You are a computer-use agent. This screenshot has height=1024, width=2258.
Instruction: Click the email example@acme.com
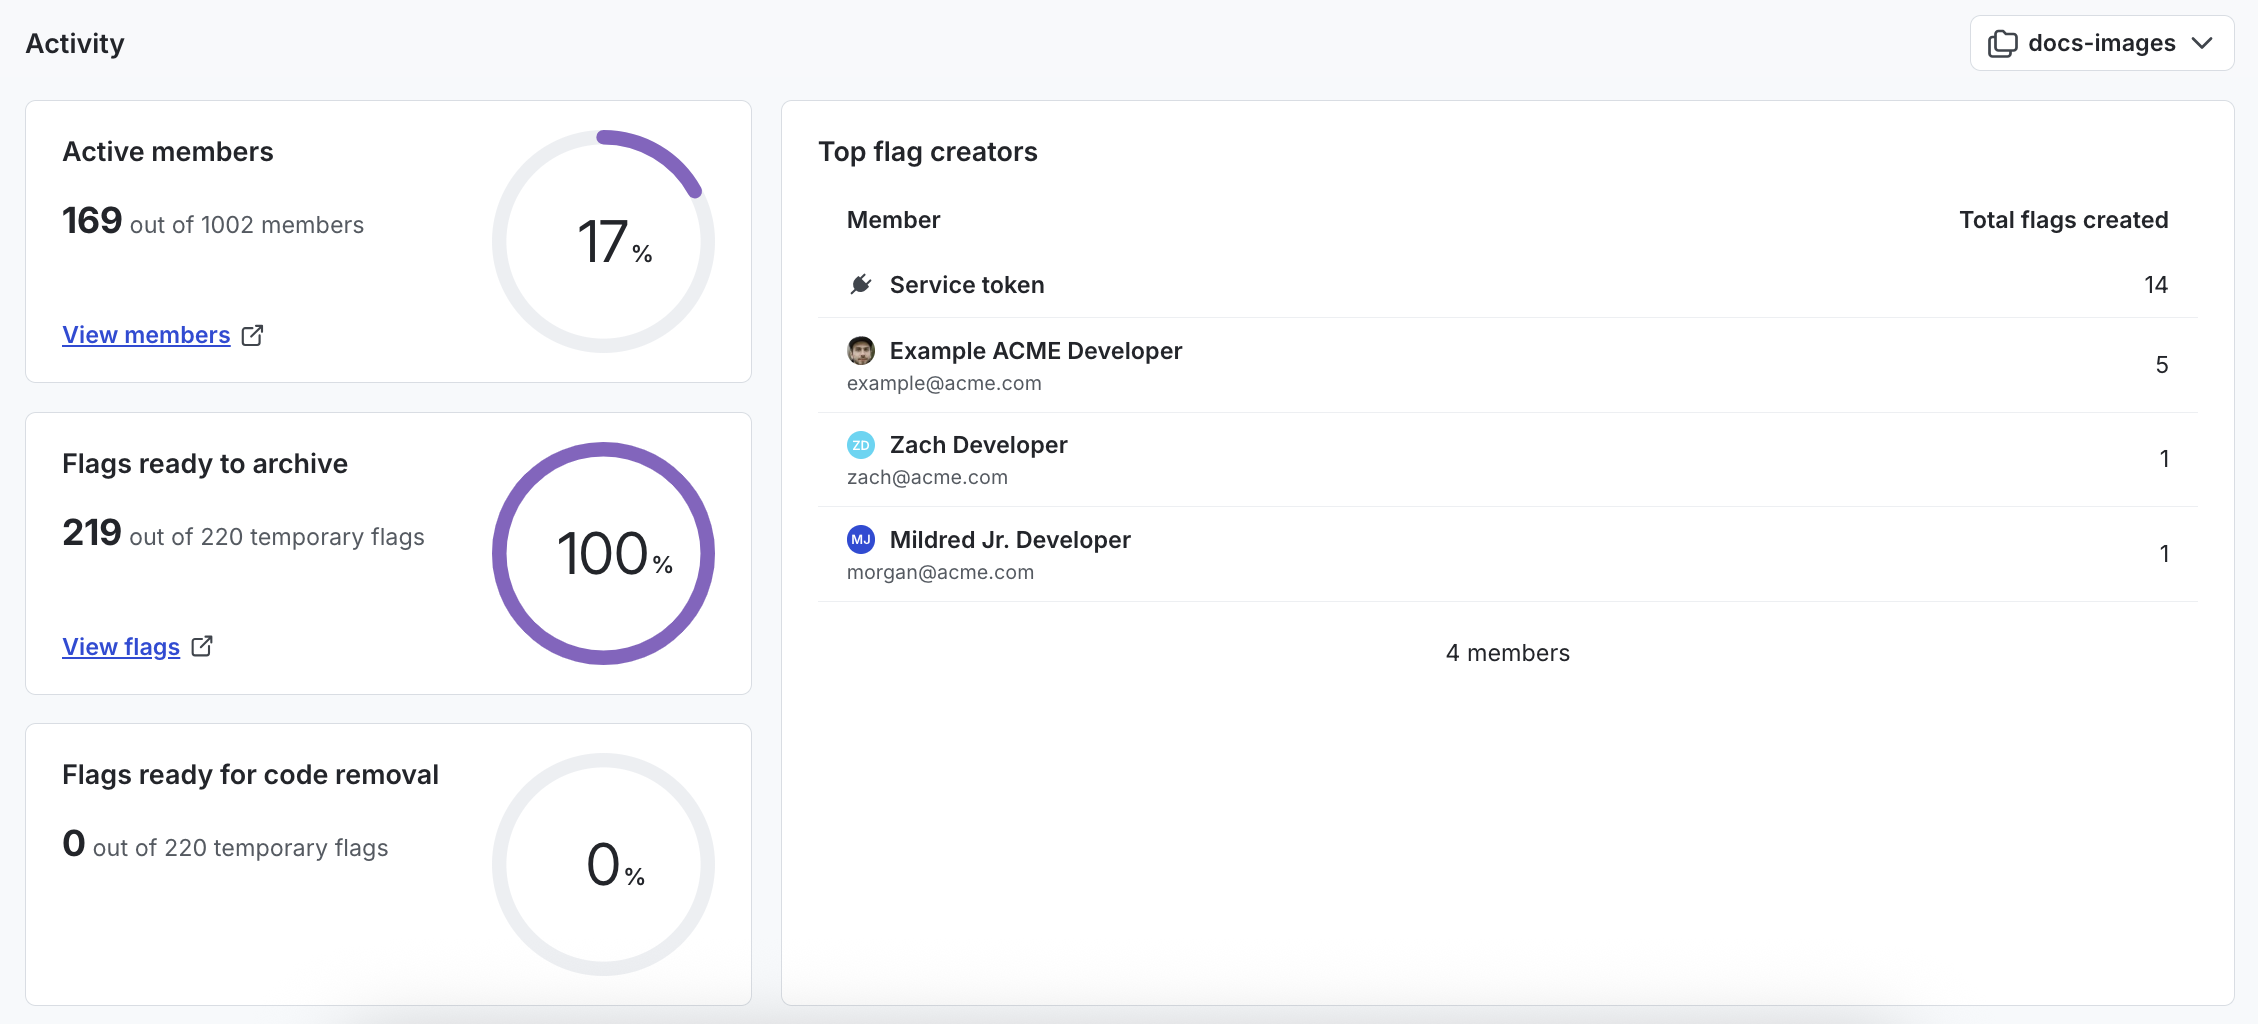[x=943, y=383]
